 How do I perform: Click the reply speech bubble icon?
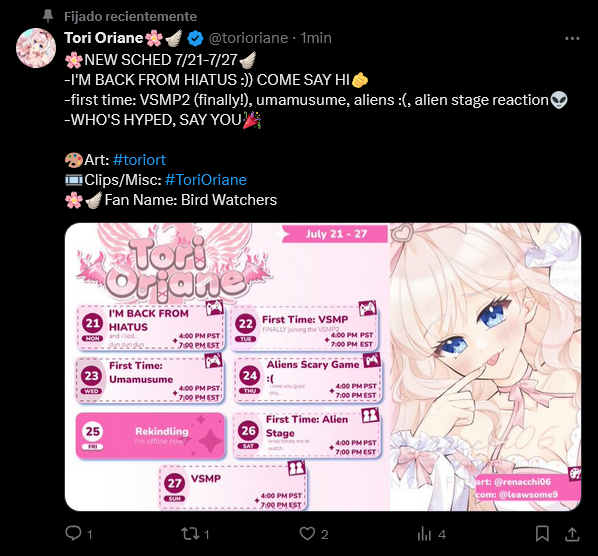(x=73, y=533)
